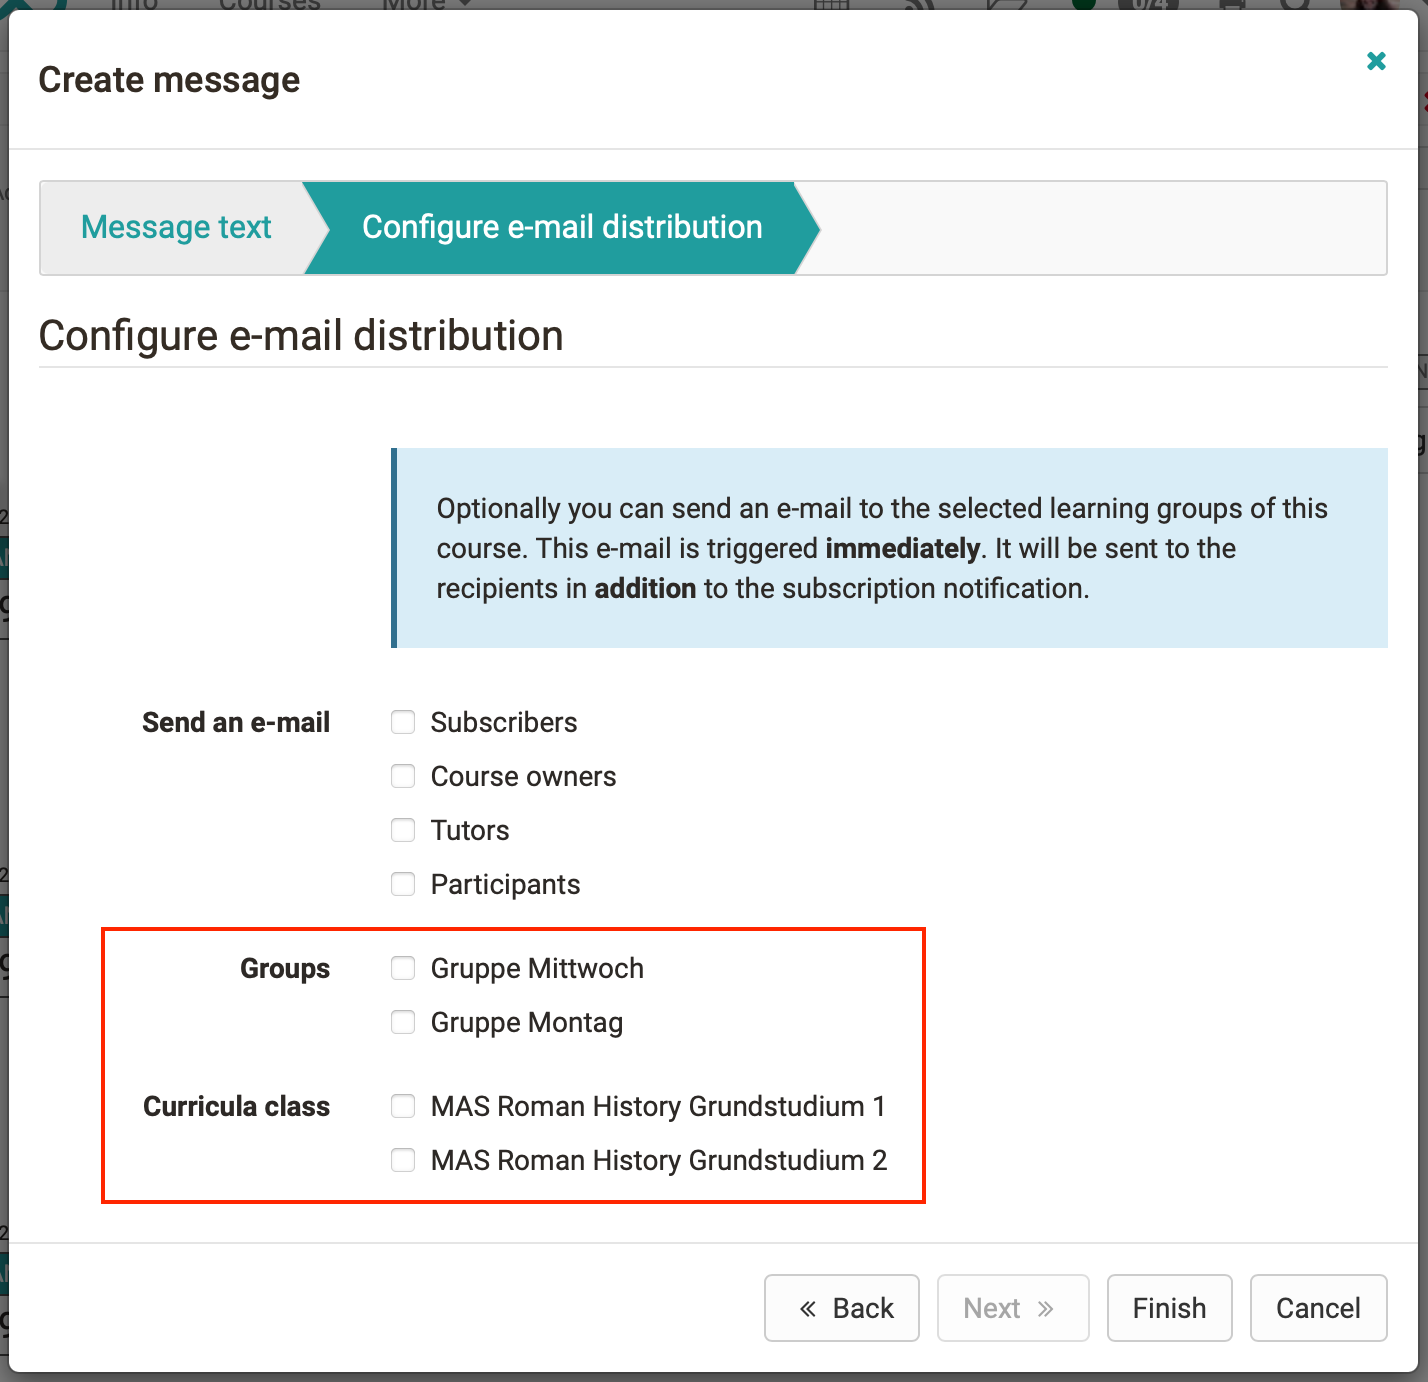Toggle the Participants checkbox
This screenshot has width=1428, height=1382.
[x=403, y=884]
